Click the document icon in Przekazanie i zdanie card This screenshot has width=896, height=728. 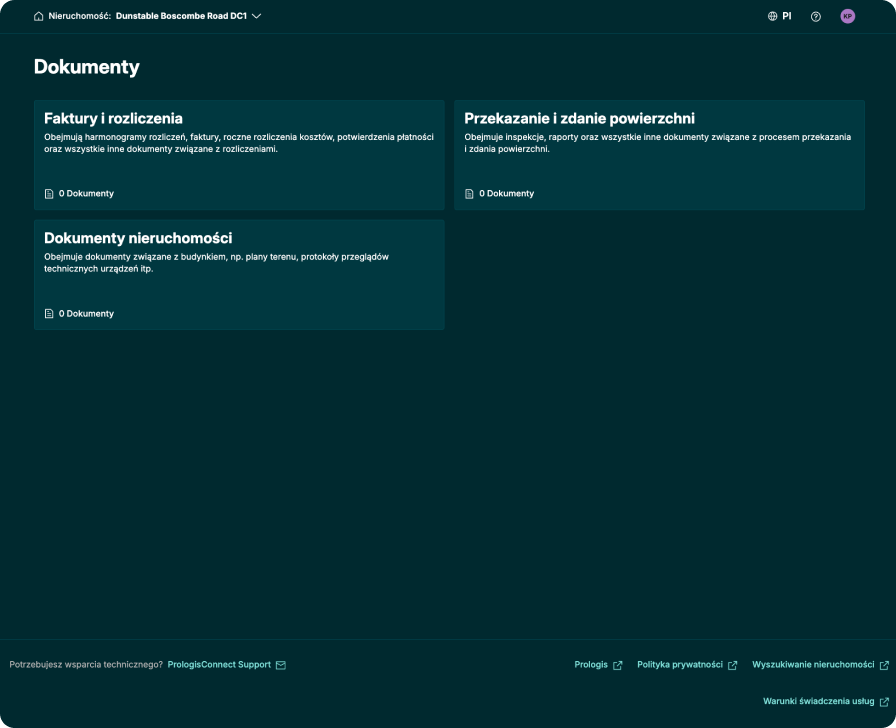(x=469, y=194)
